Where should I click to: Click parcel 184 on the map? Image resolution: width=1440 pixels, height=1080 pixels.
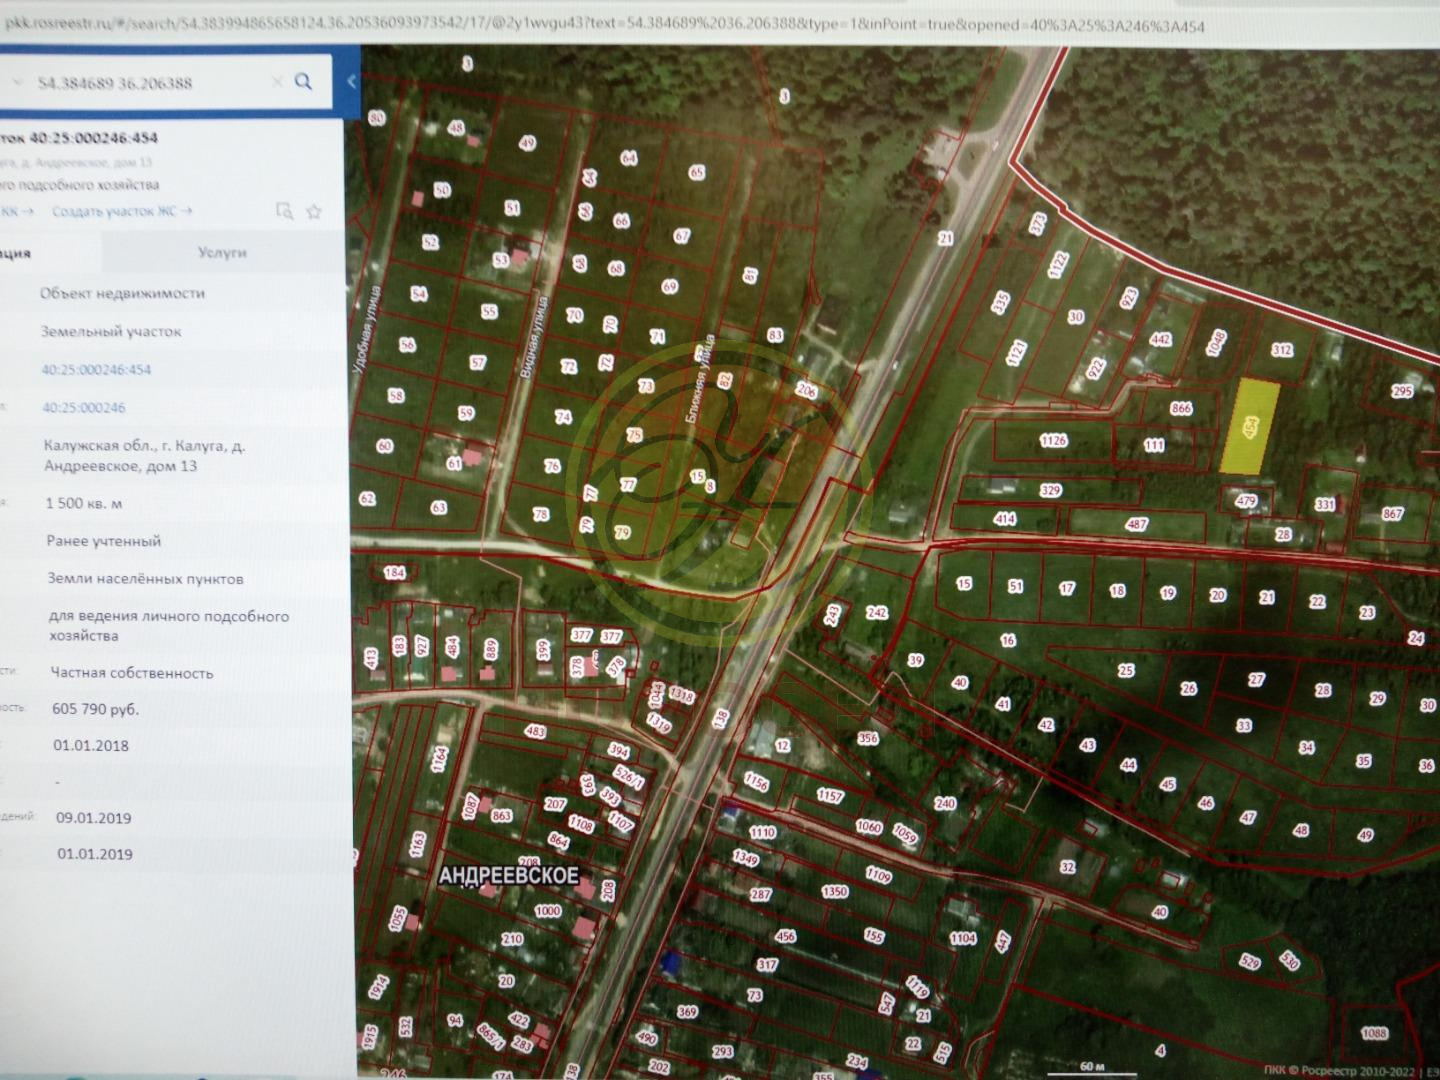pos(395,573)
